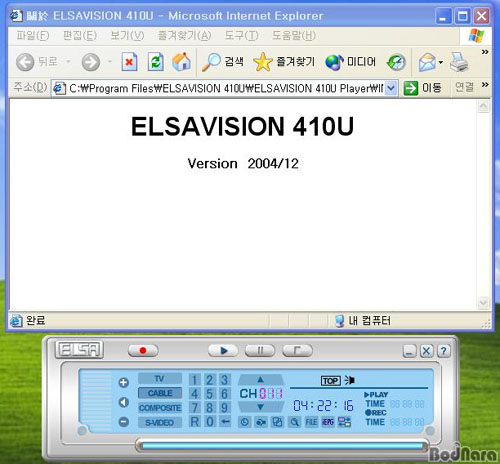Image resolution: width=500 pixels, height=464 pixels.
Task: Open the Help (도움말) menu
Action: [294, 35]
